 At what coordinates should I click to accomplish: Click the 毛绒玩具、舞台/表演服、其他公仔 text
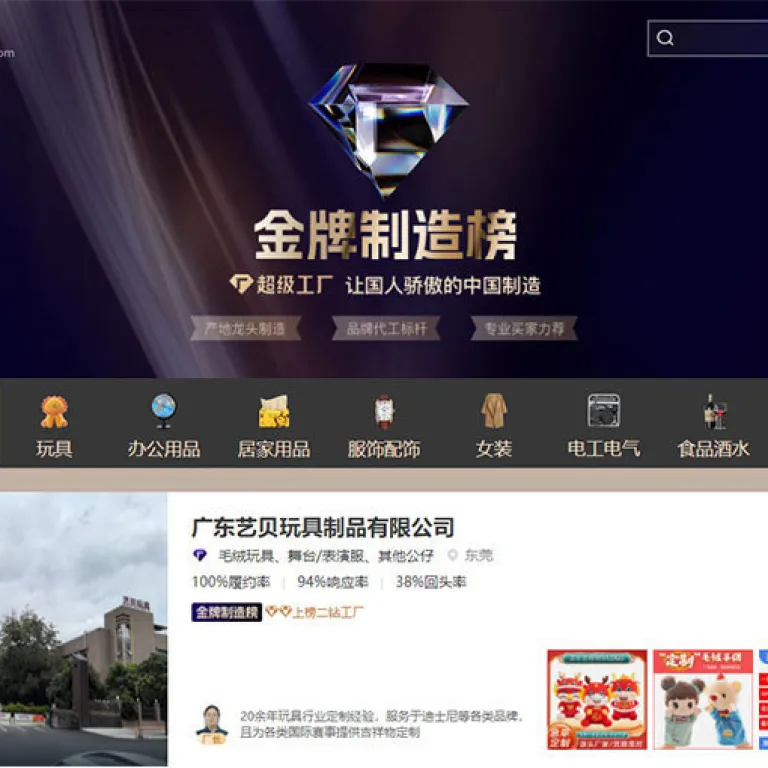pos(326,555)
